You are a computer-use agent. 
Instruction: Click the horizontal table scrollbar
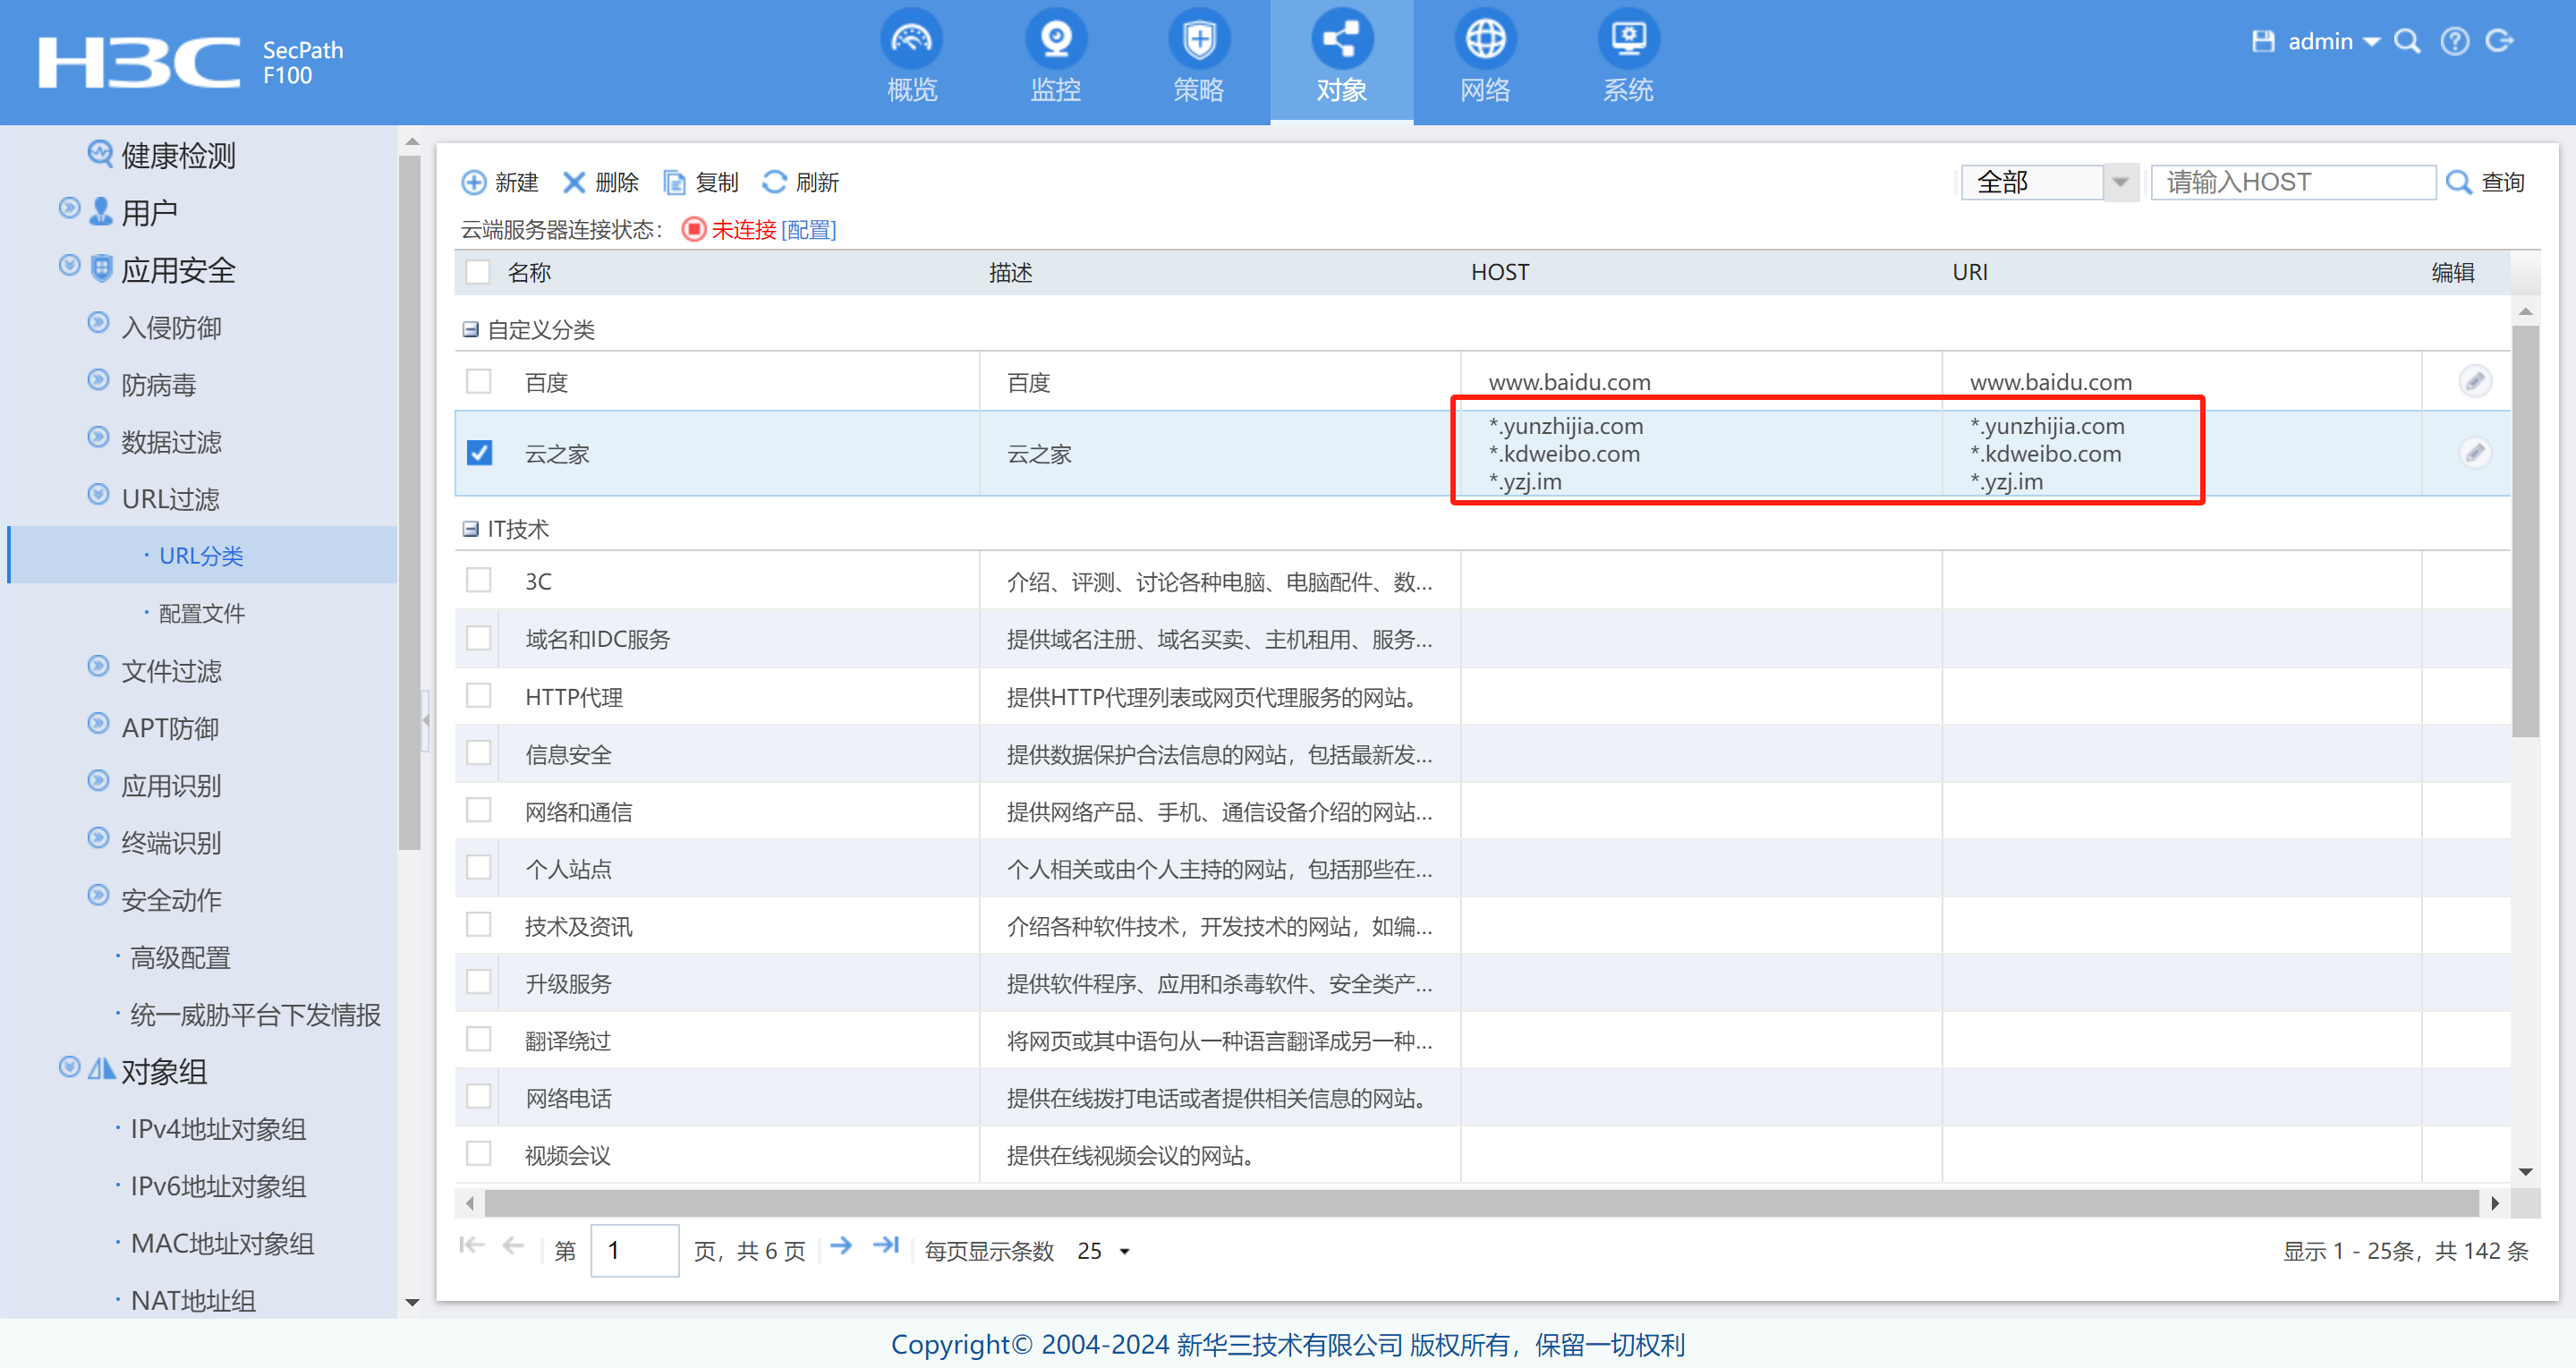[x=1480, y=1203]
